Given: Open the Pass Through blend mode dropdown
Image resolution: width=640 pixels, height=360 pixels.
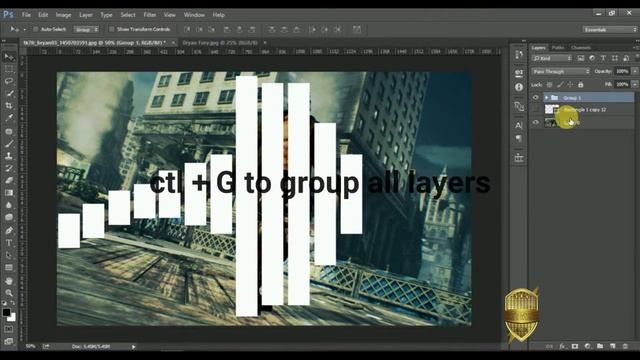Looking at the screenshot, I should pos(561,71).
